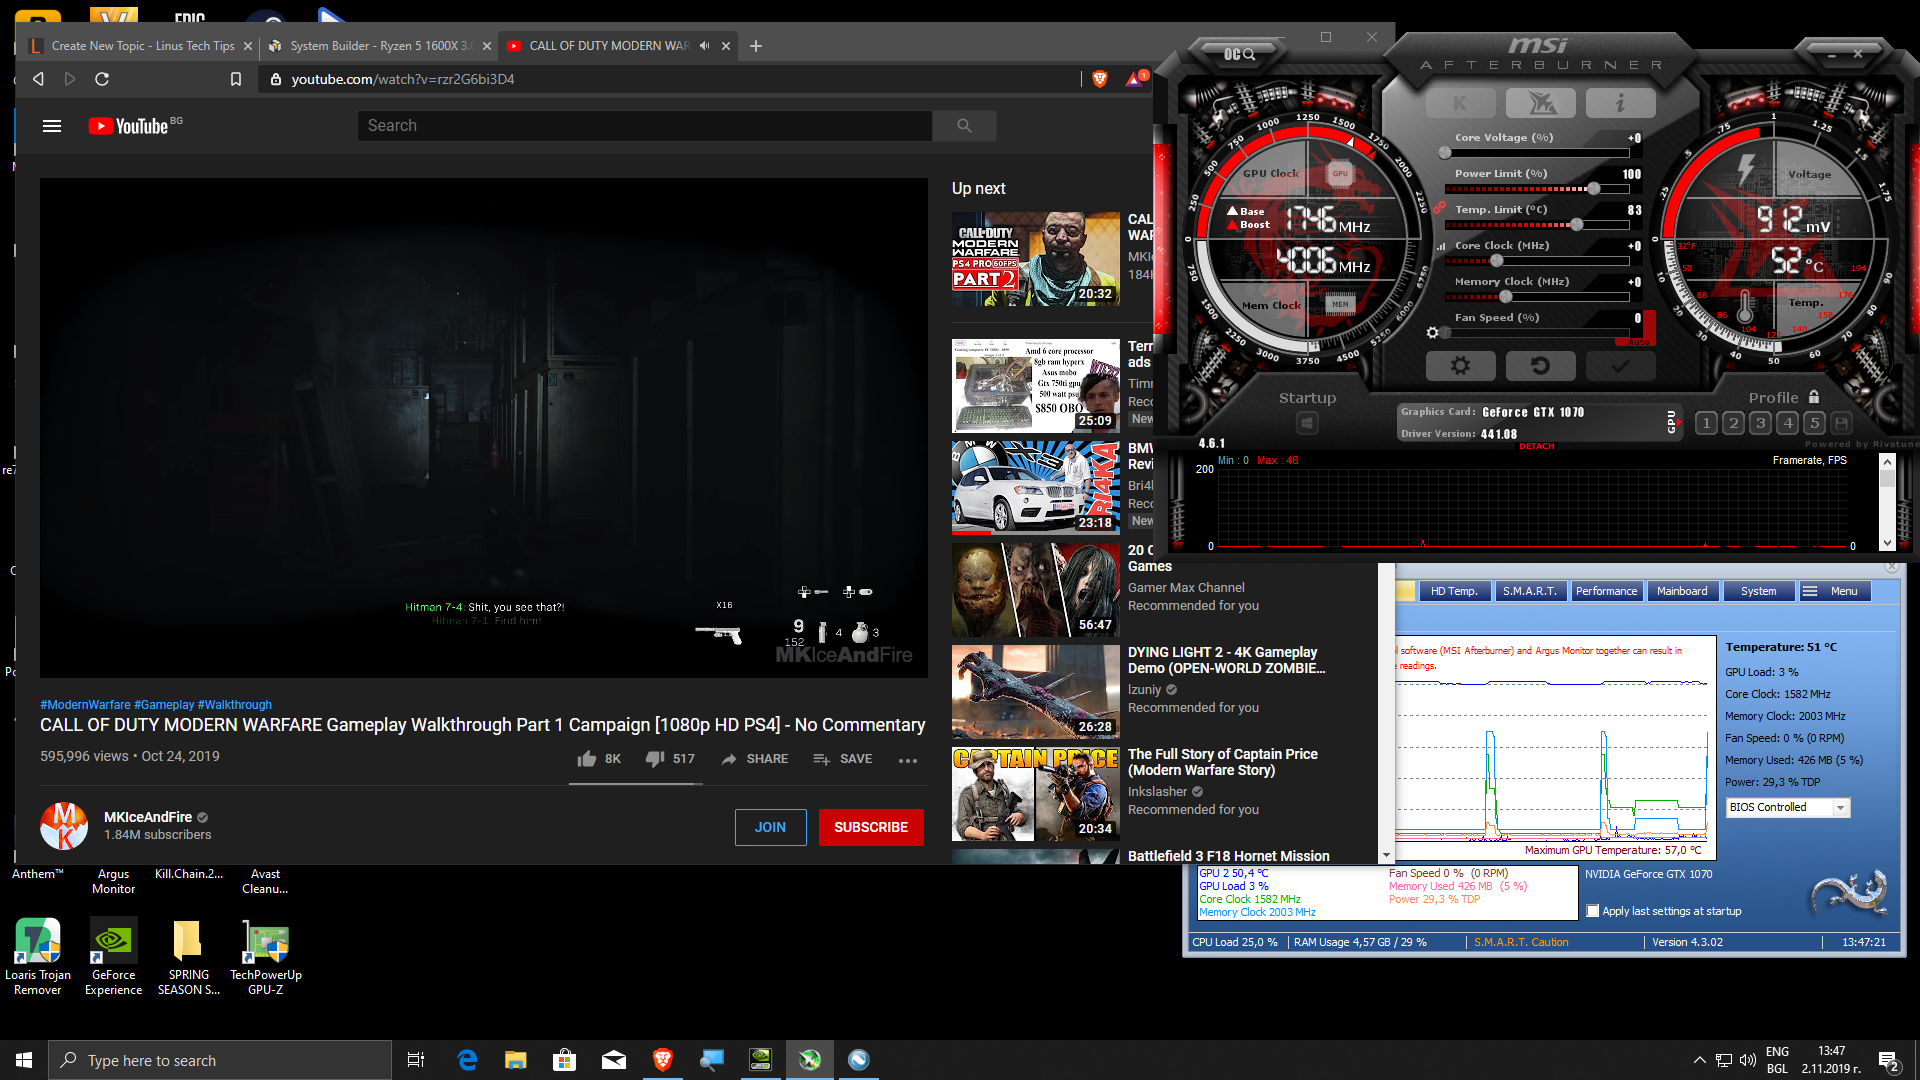Click the Afterburner jet logo button

1540,103
